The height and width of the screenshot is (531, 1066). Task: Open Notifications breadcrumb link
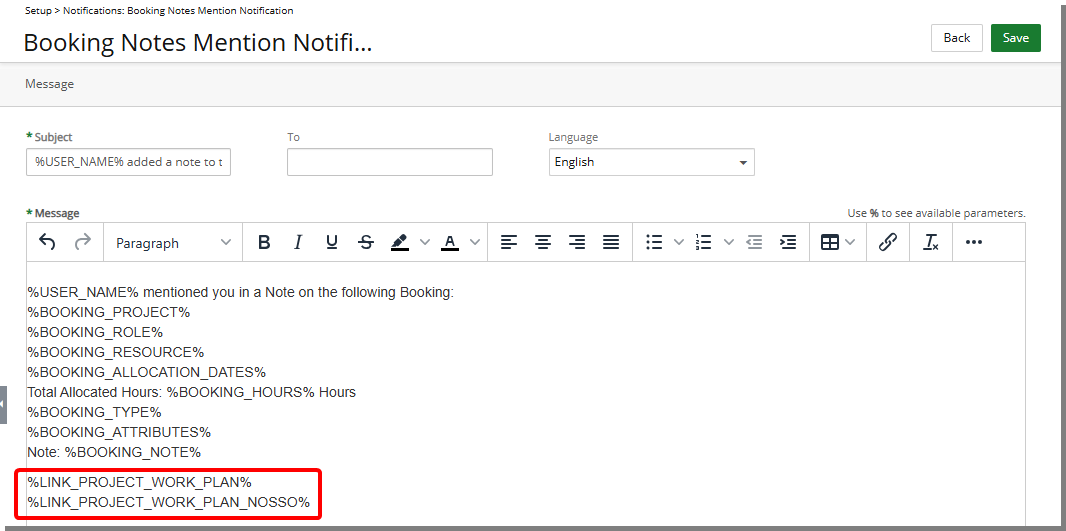[178, 11]
